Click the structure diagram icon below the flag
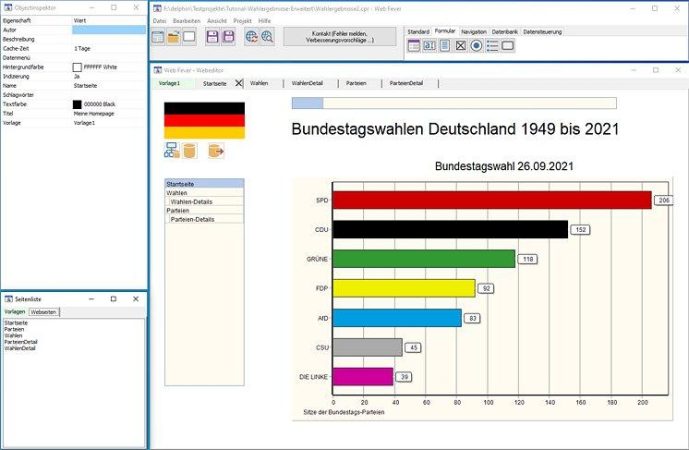 (x=172, y=151)
